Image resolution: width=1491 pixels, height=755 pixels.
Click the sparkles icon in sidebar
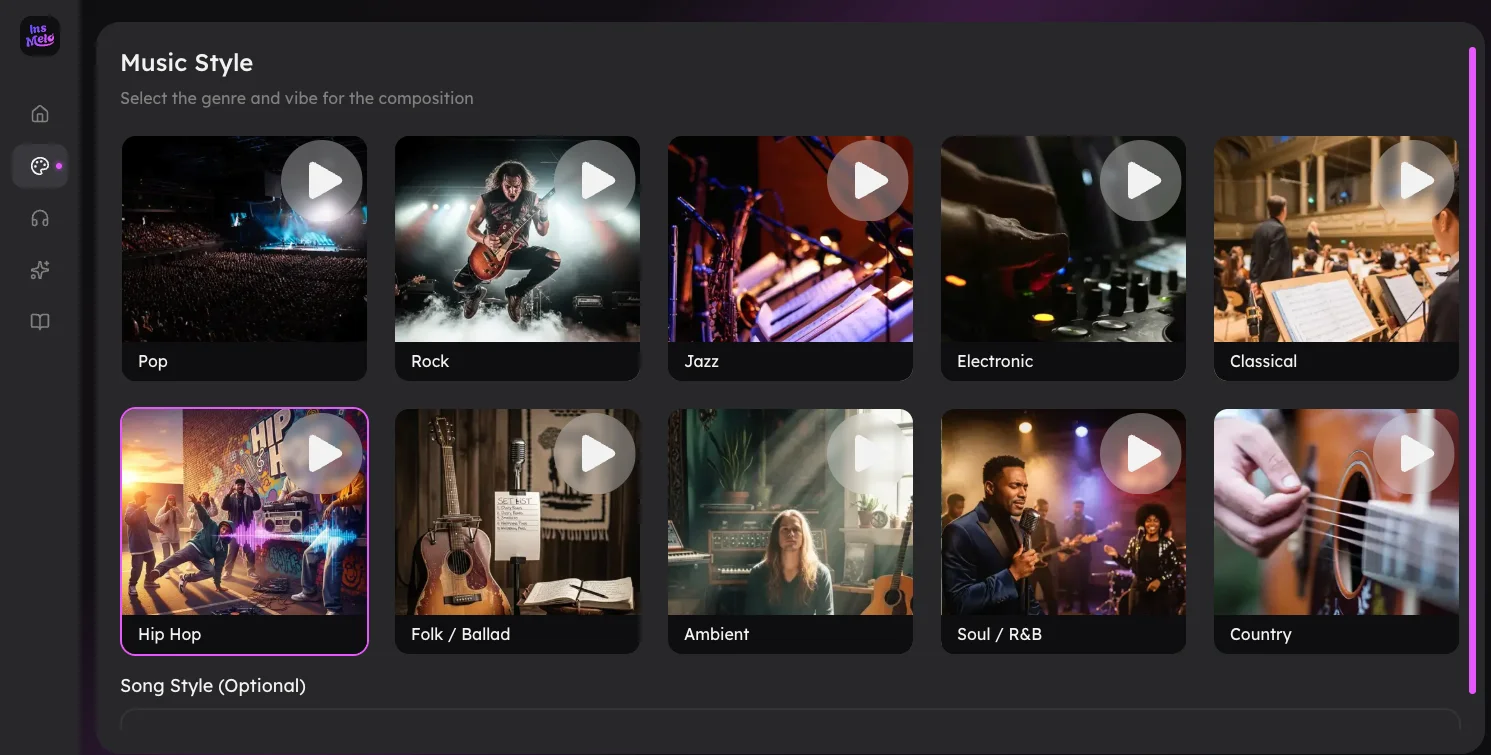click(x=40, y=270)
